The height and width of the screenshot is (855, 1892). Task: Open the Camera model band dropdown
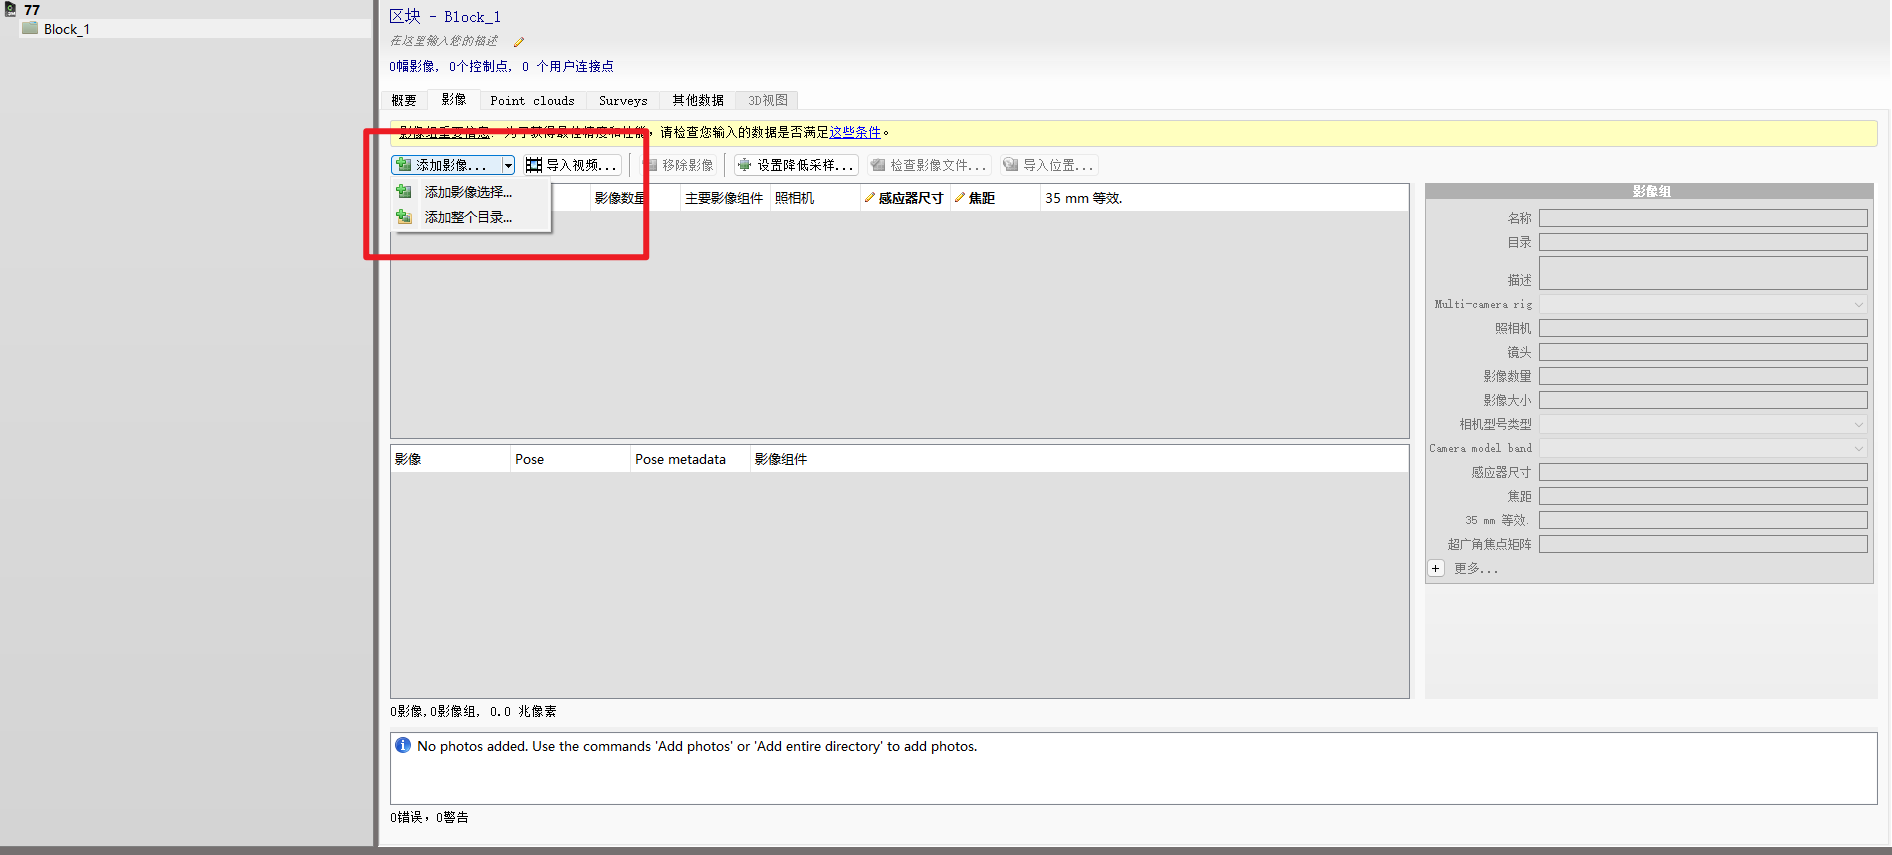point(1703,448)
